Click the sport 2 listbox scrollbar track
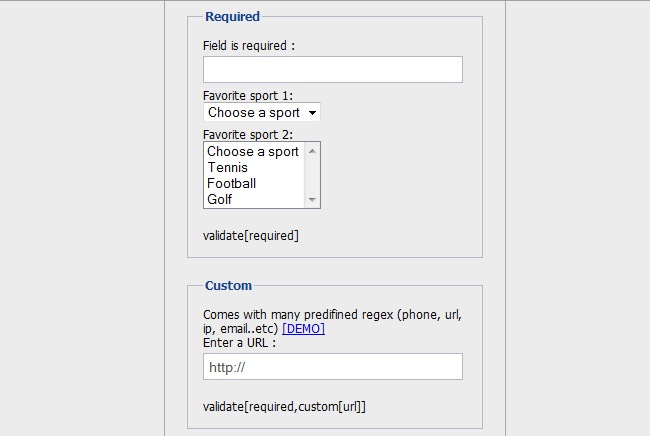 click(313, 176)
